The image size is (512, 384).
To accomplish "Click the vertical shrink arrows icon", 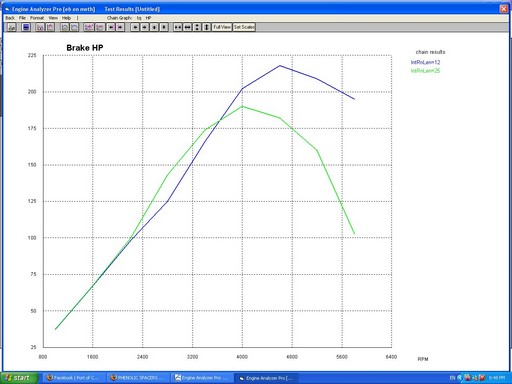I will click(197, 27).
